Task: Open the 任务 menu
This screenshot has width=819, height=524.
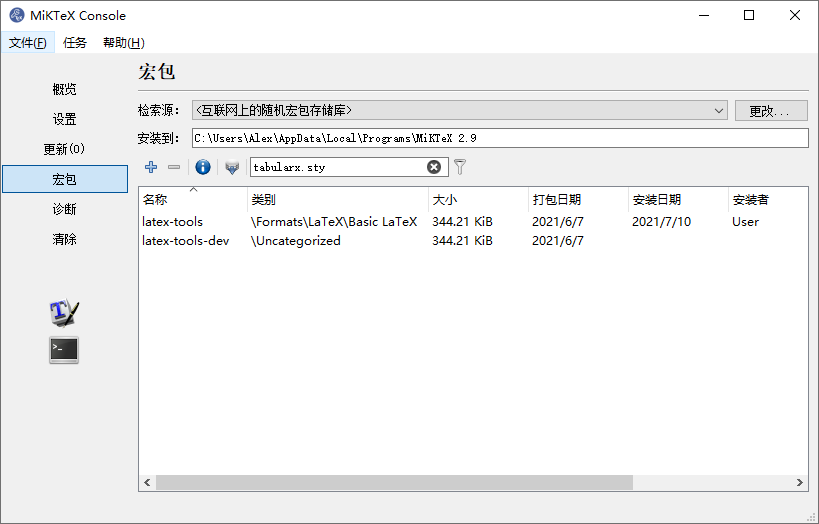Action: (75, 42)
